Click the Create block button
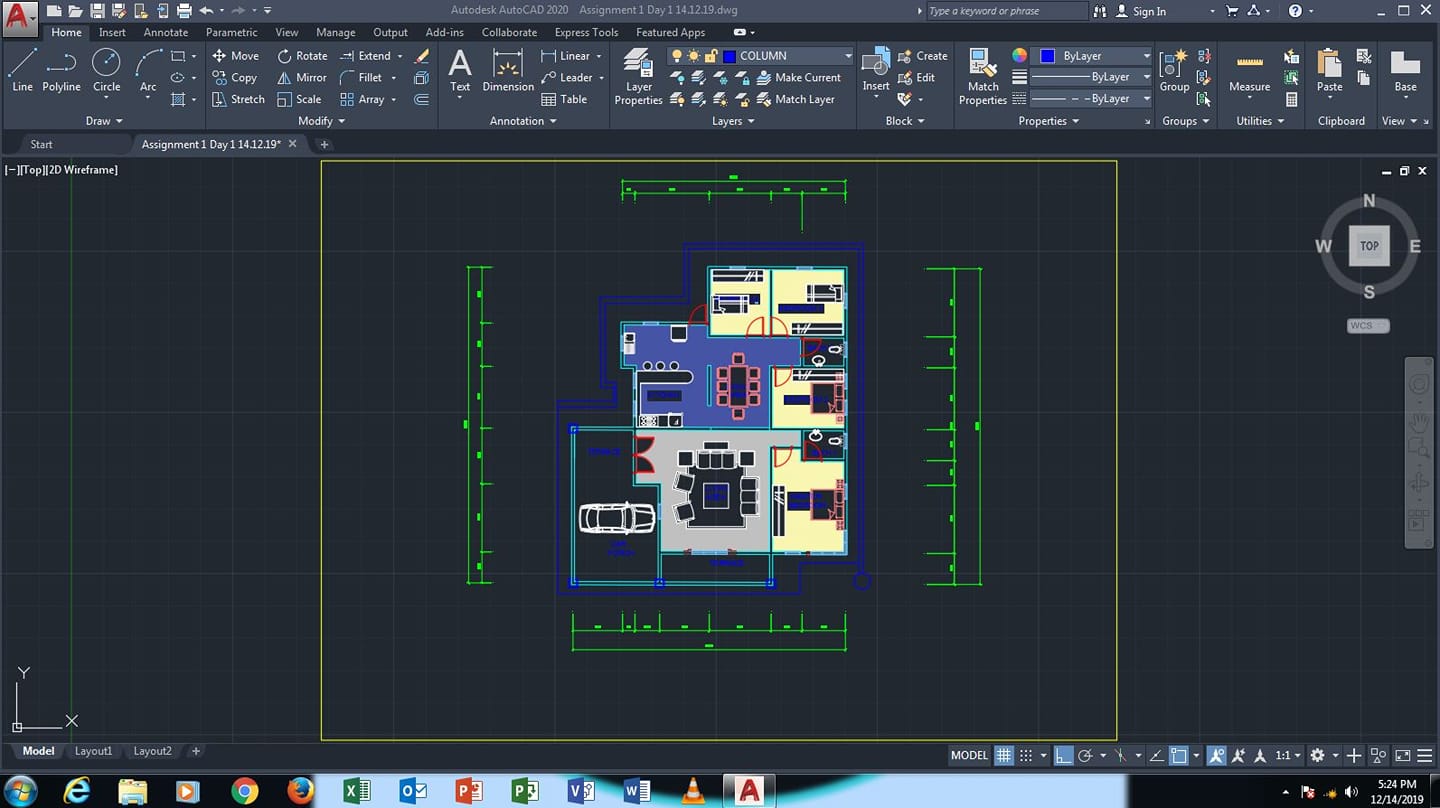The width and height of the screenshot is (1440, 808). (x=922, y=56)
